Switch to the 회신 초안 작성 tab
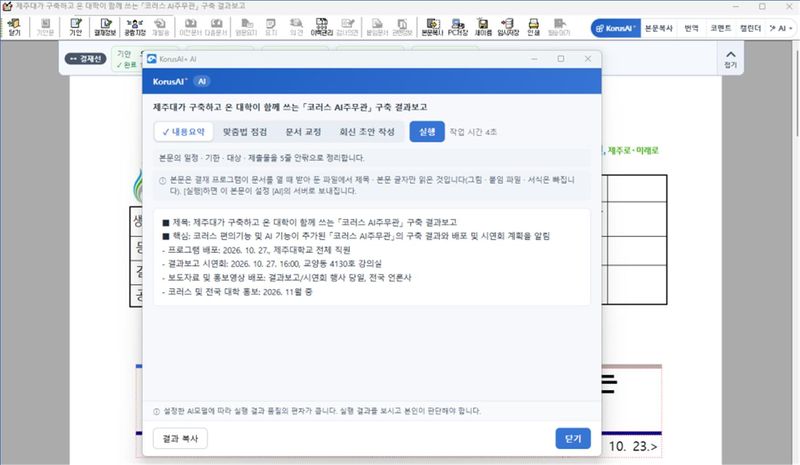Screen dimensions: 800x465 (367, 132)
